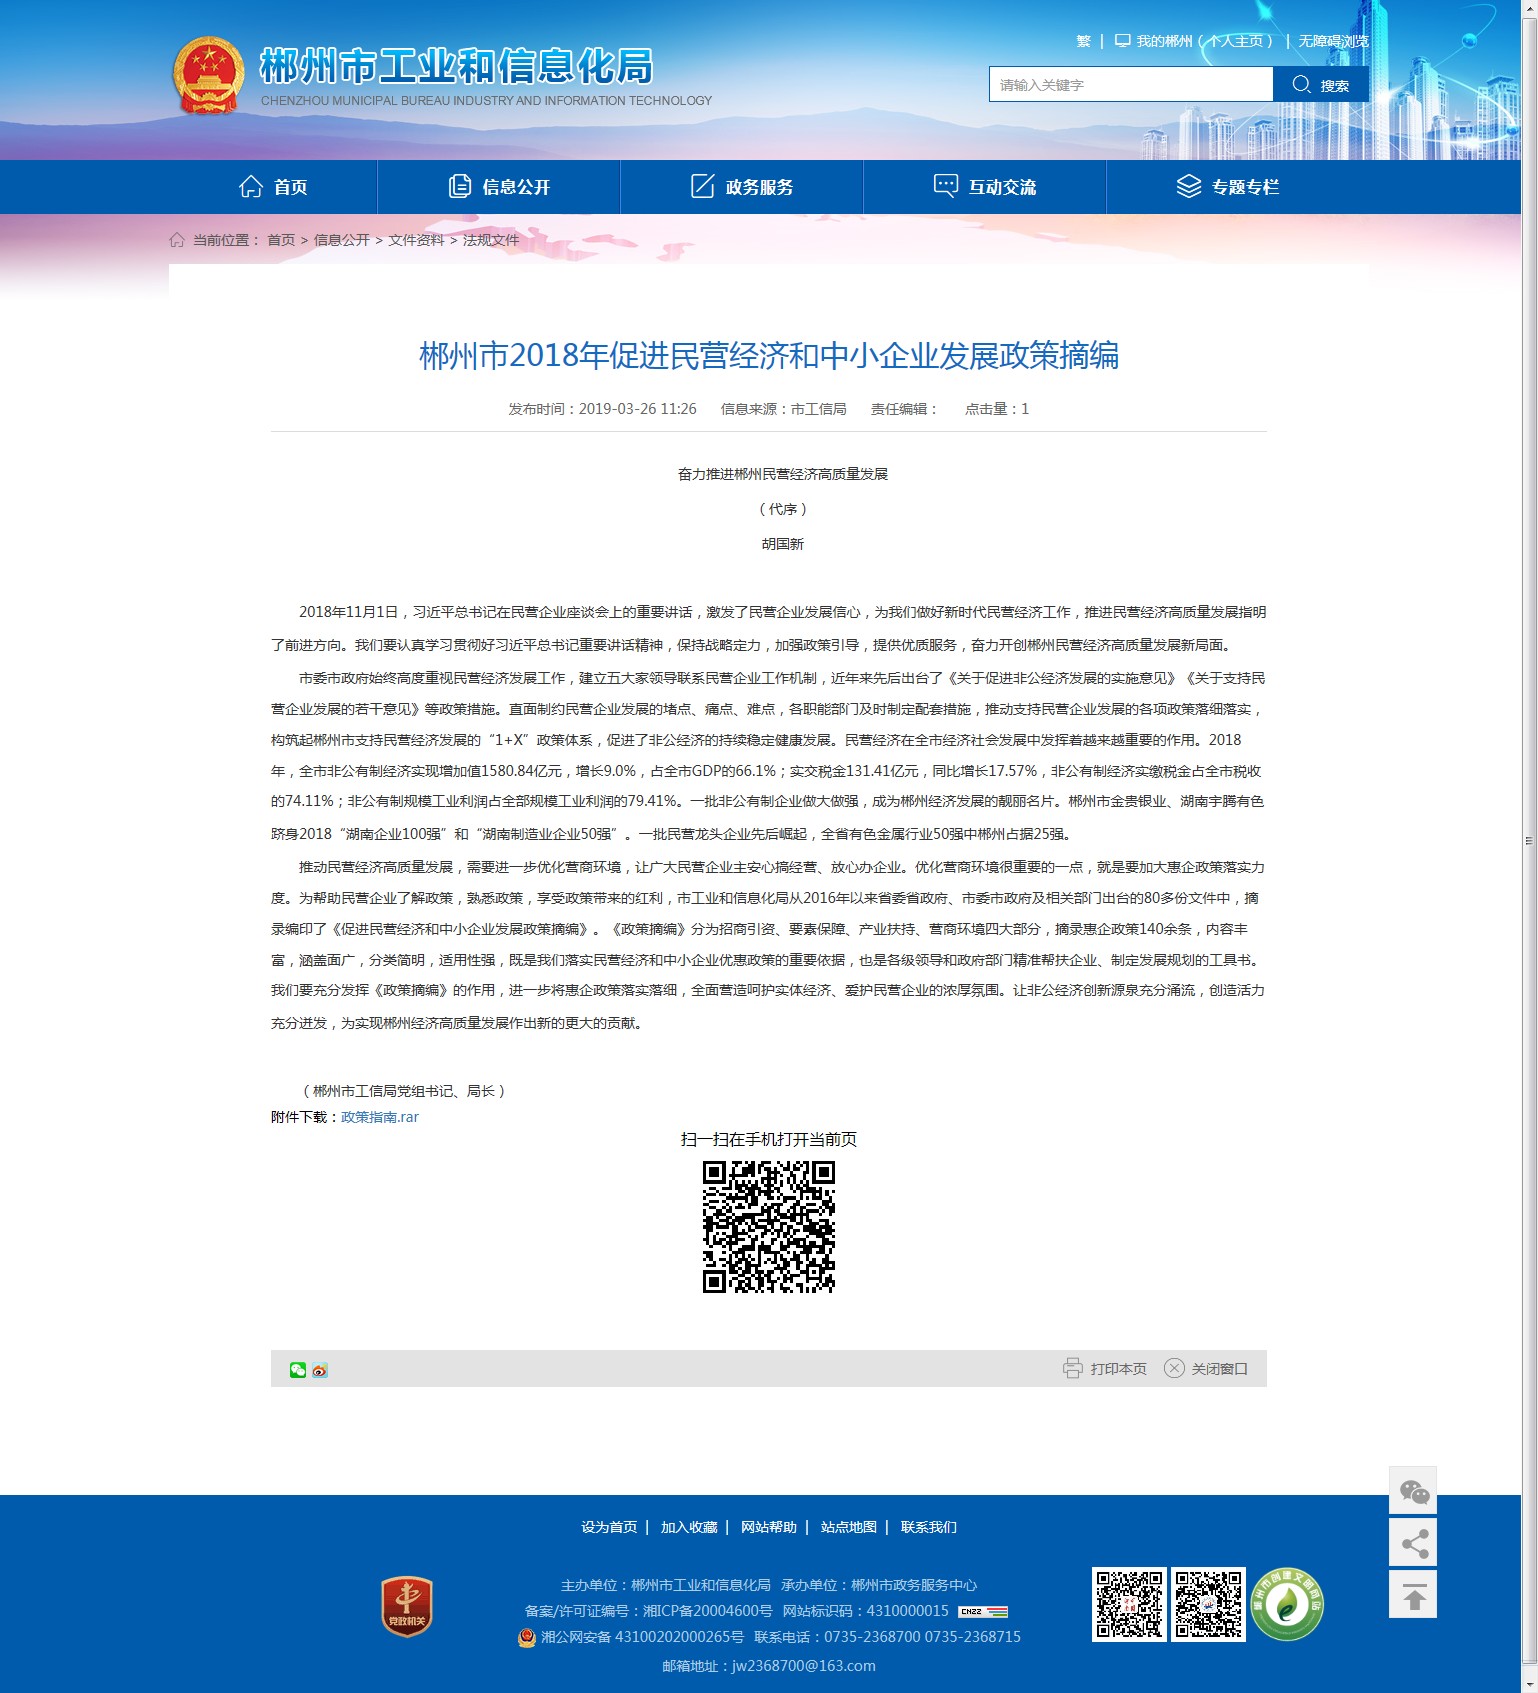The width and height of the screenshot is (1538, 1693).
Task: Click the home icon in navigation bar
Action: tap(251, 186)
